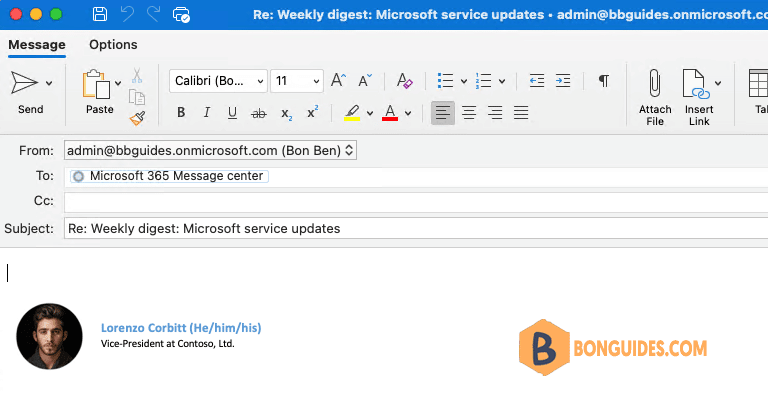Paste clipboard contents
The height and width of the screenshot is (413, 768).
(x=97, y=92)
